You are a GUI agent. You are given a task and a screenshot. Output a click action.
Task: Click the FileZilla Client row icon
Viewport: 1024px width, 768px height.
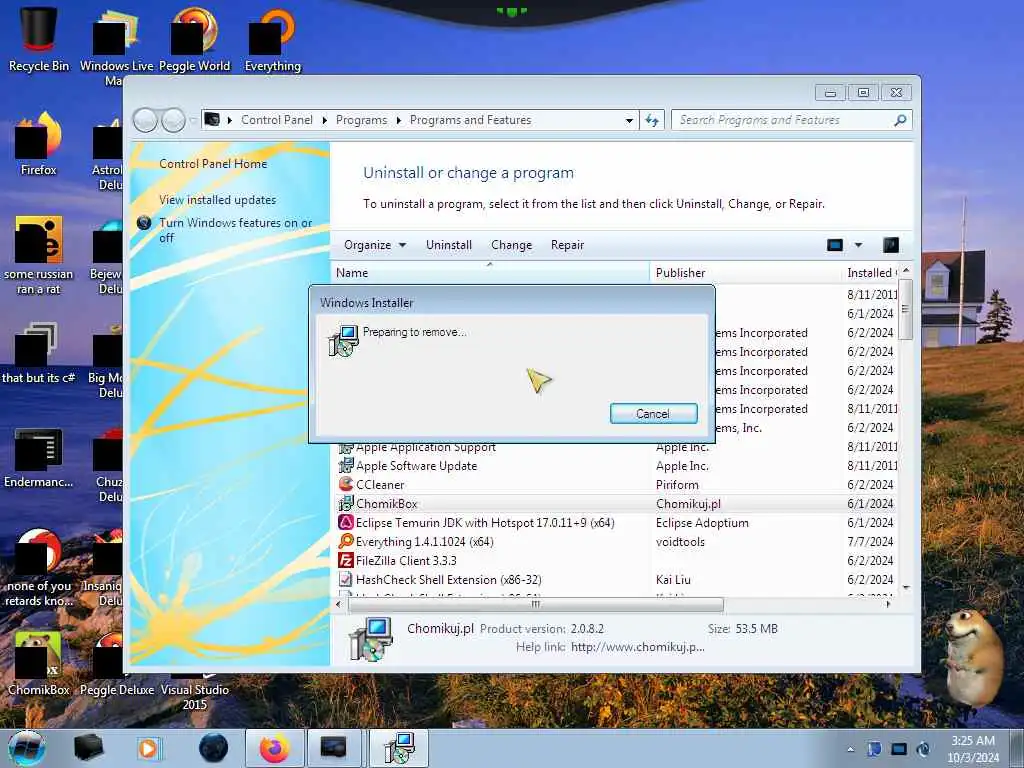pos(345,560)
